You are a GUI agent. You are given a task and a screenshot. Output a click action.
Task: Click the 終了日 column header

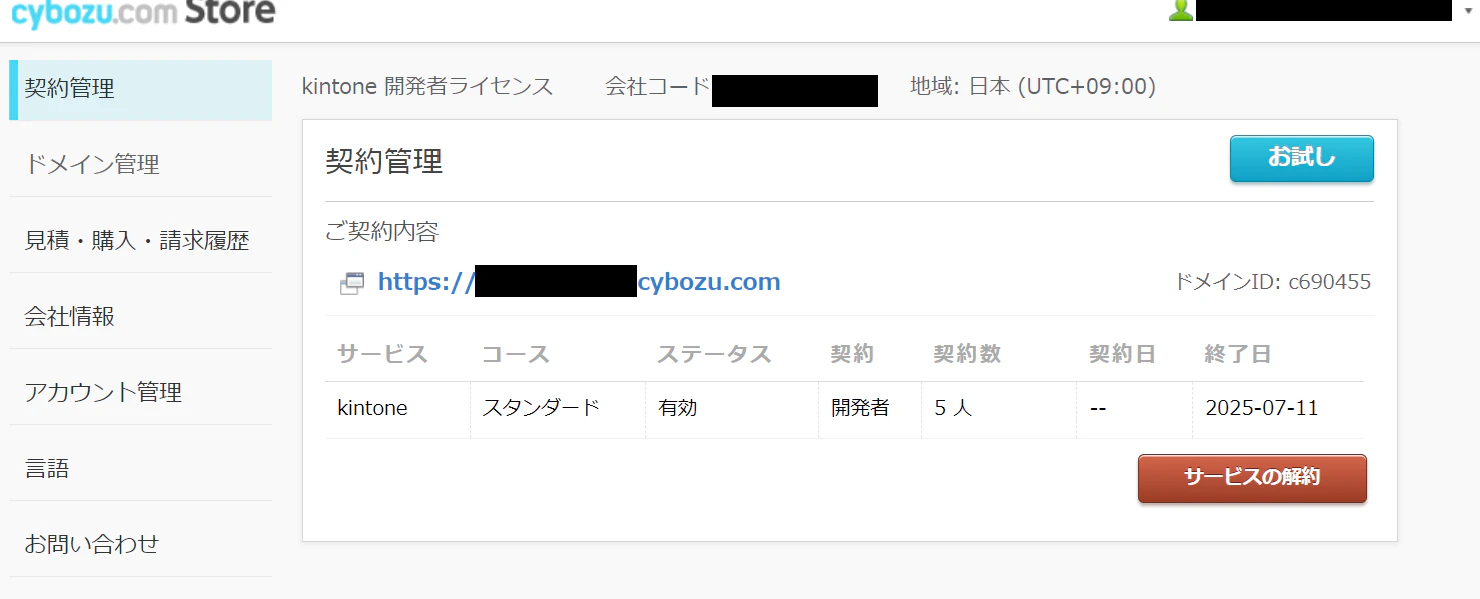pos(1238,354)
